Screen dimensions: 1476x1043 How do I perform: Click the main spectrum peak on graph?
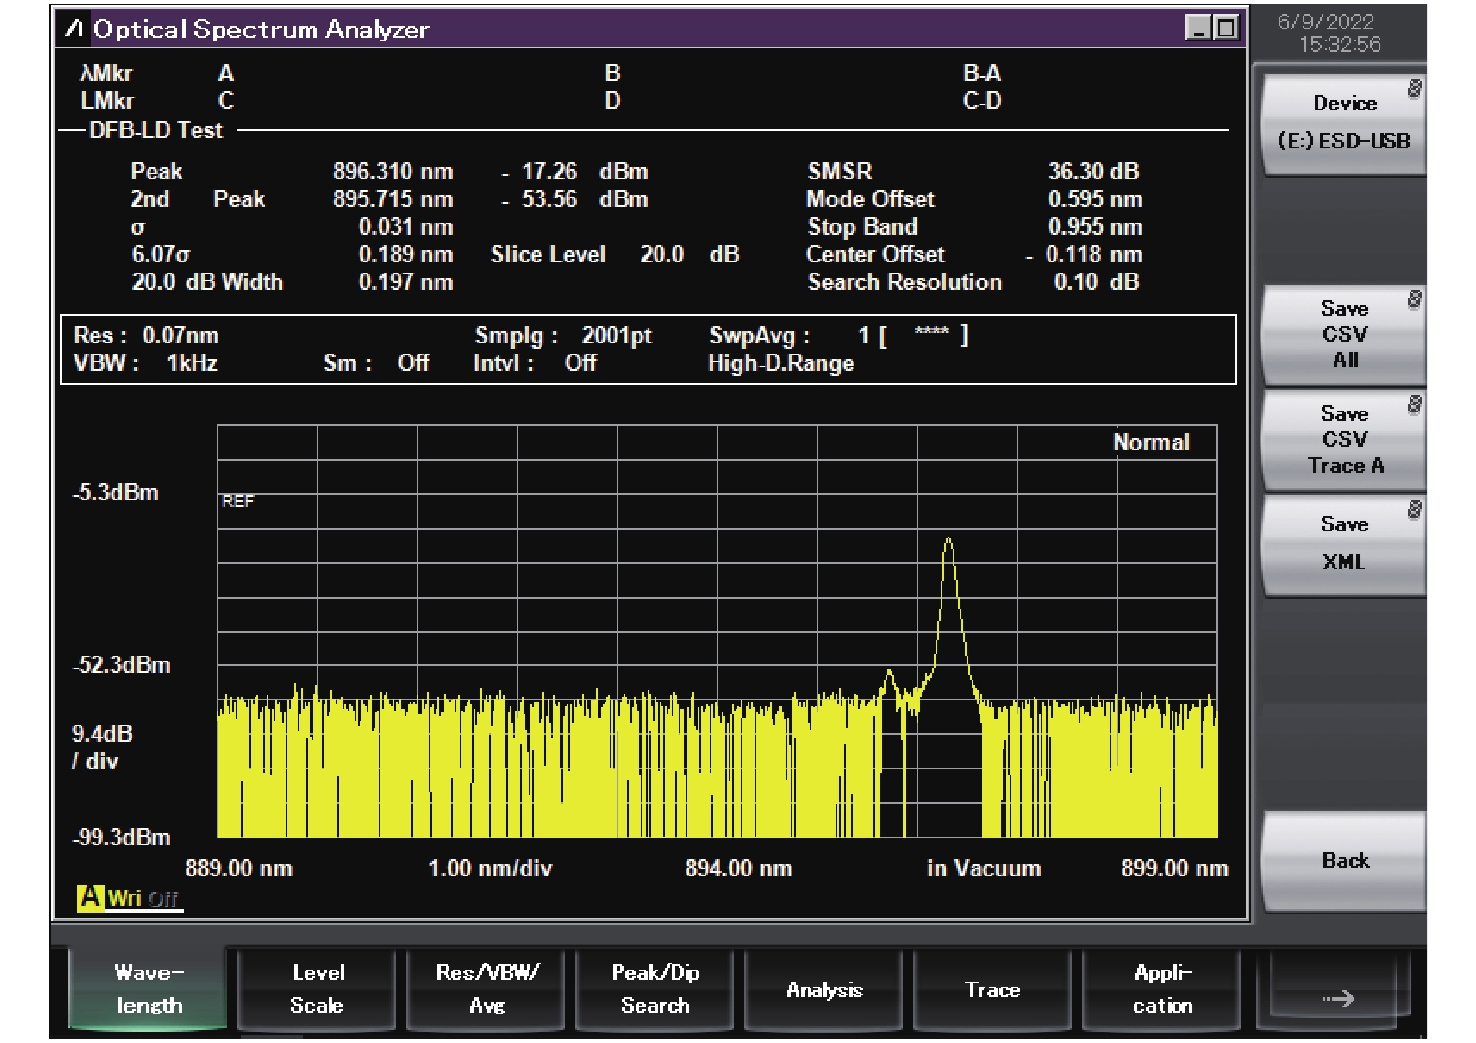pos(948,545)
